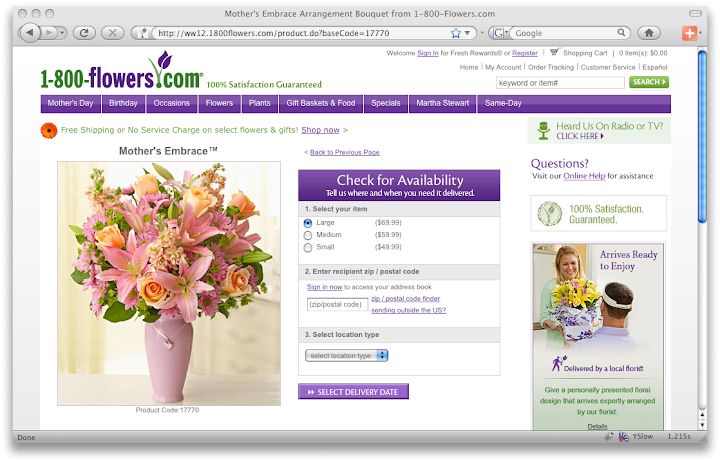The width and height of the screenshot is (720, 462).
Task: Click the Arrives Ready to Enjoy ad image
Action: 598,337
